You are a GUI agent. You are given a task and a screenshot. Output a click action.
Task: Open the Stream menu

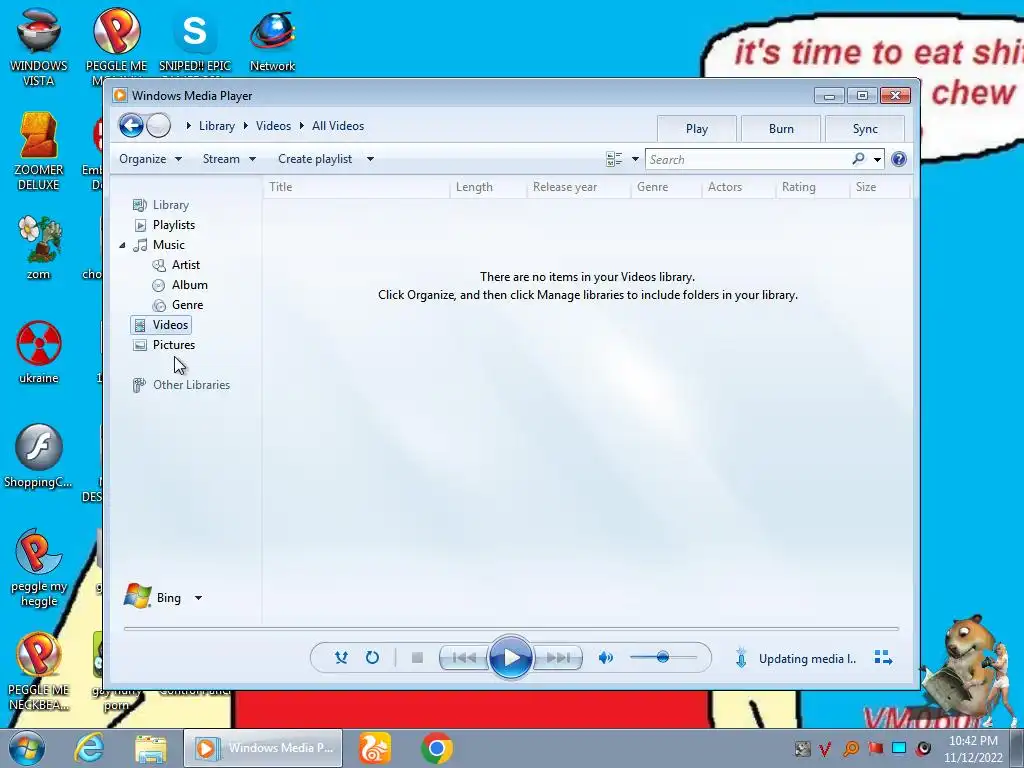point(229,159)
